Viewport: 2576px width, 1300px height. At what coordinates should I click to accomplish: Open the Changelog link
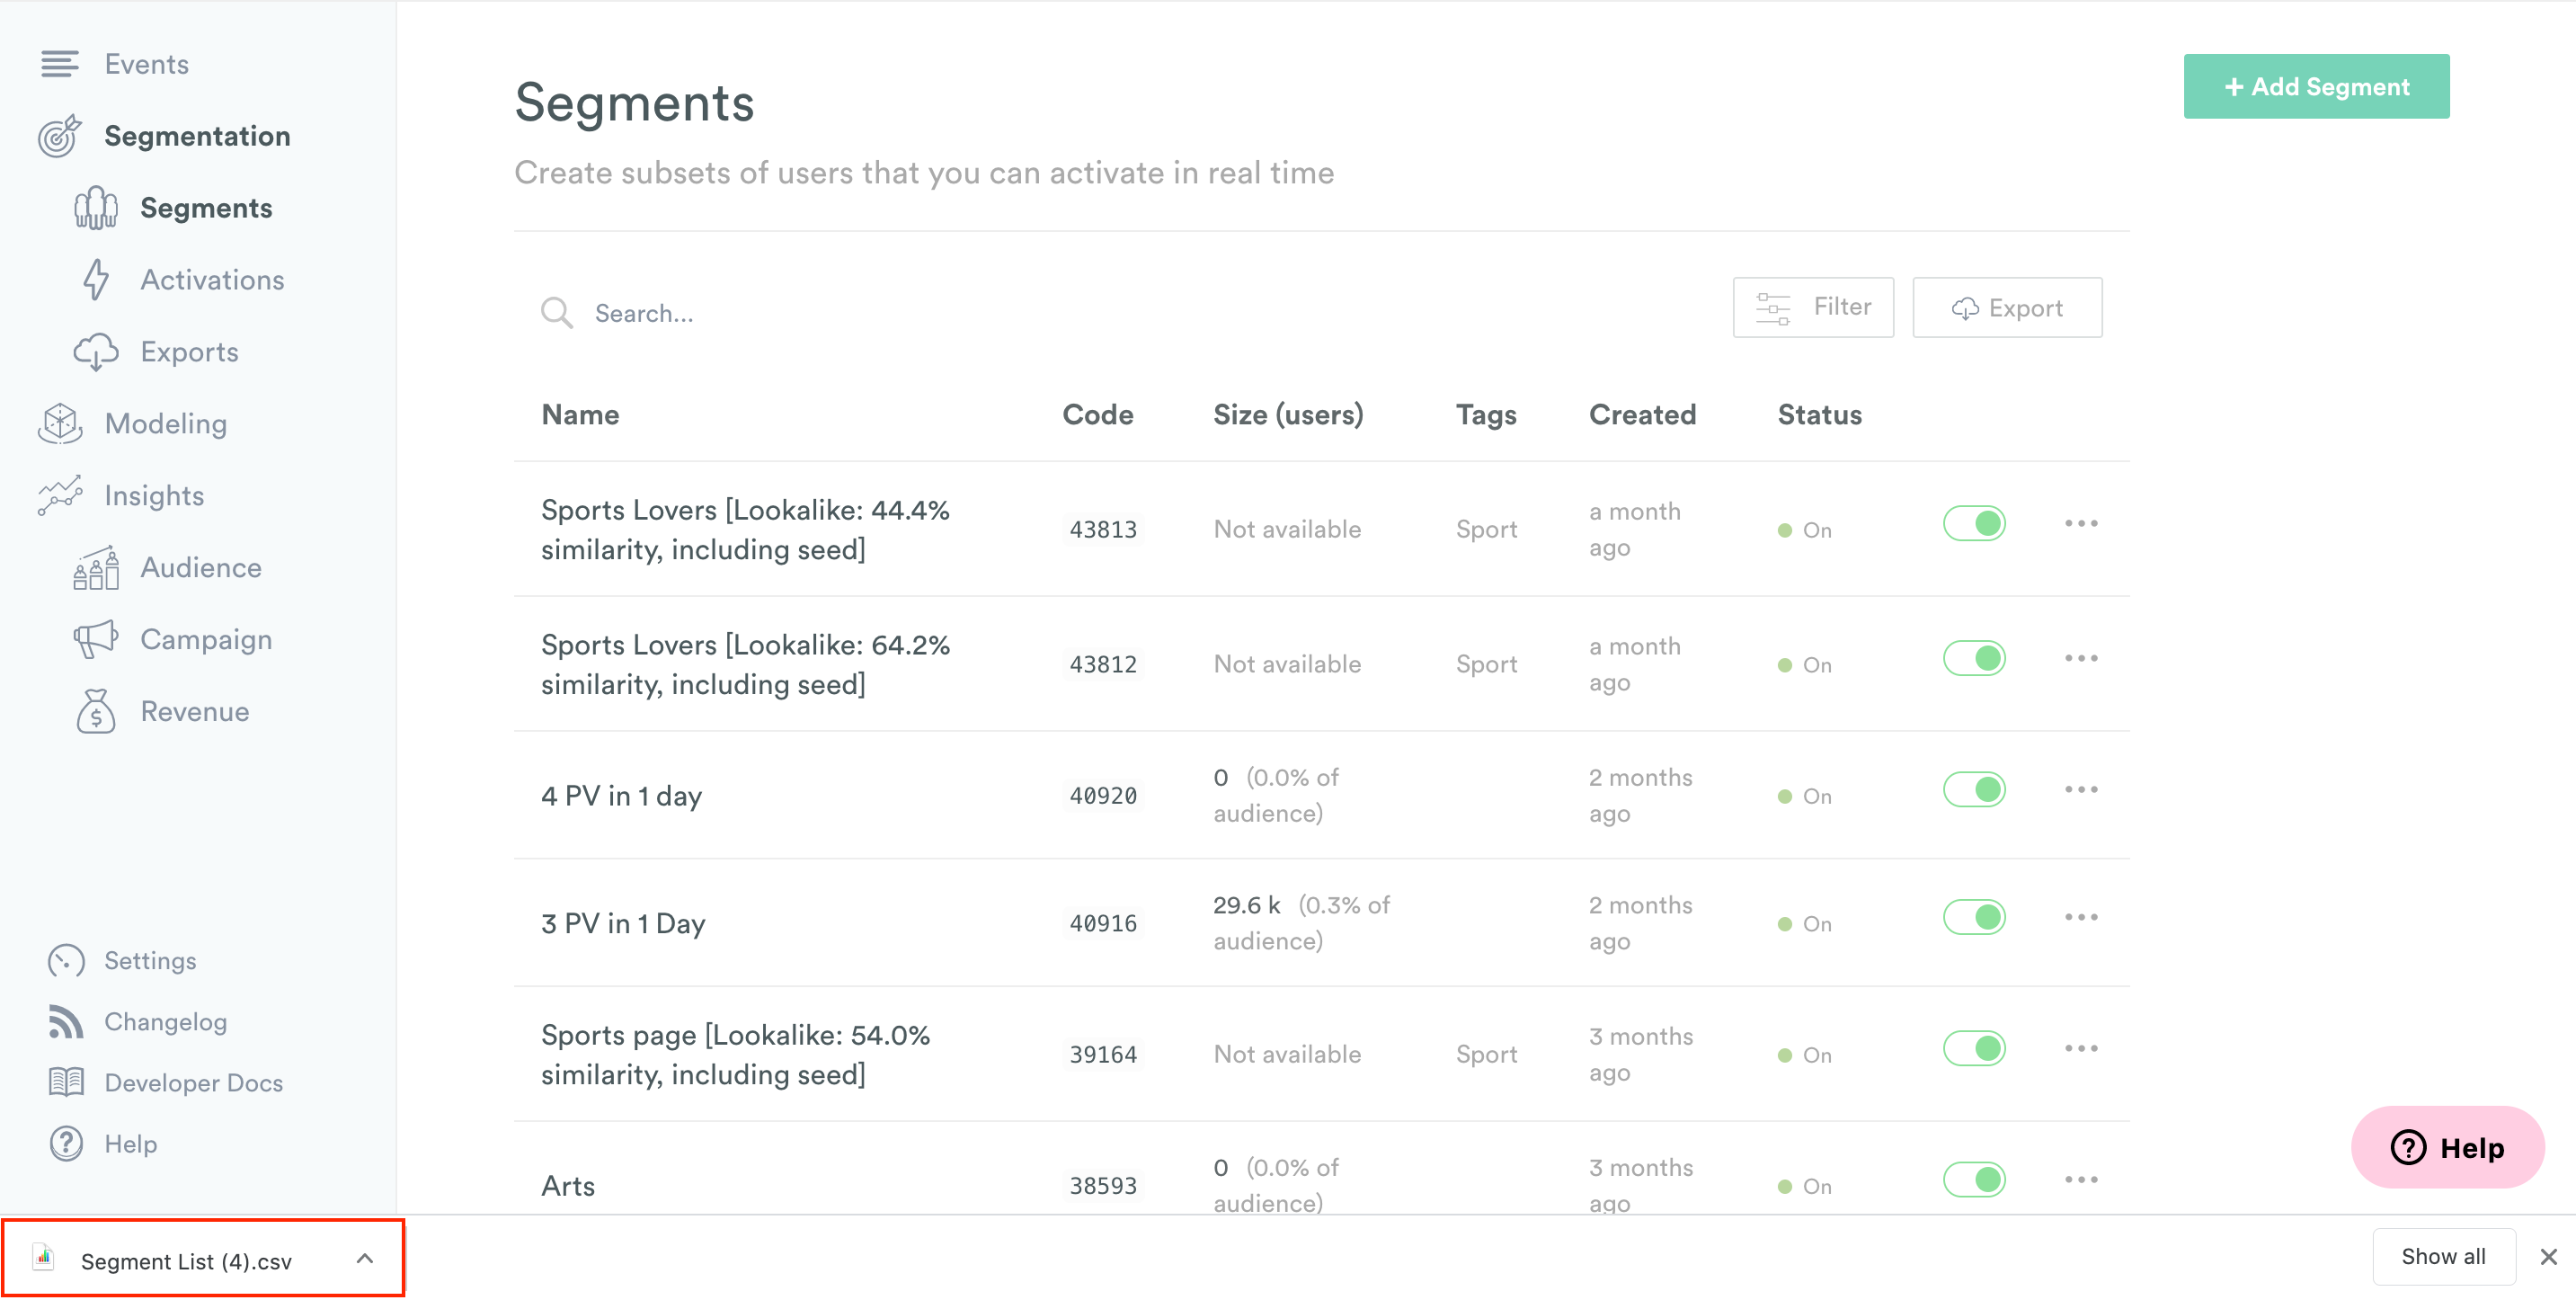(166, 1022)
